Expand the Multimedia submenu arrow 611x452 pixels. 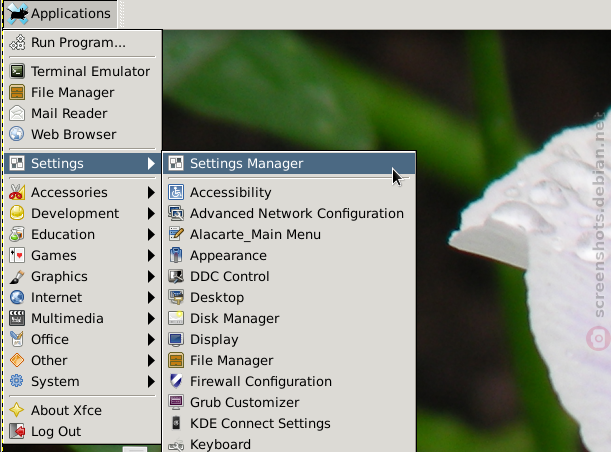pyautogui.click(x=151, y=318)
